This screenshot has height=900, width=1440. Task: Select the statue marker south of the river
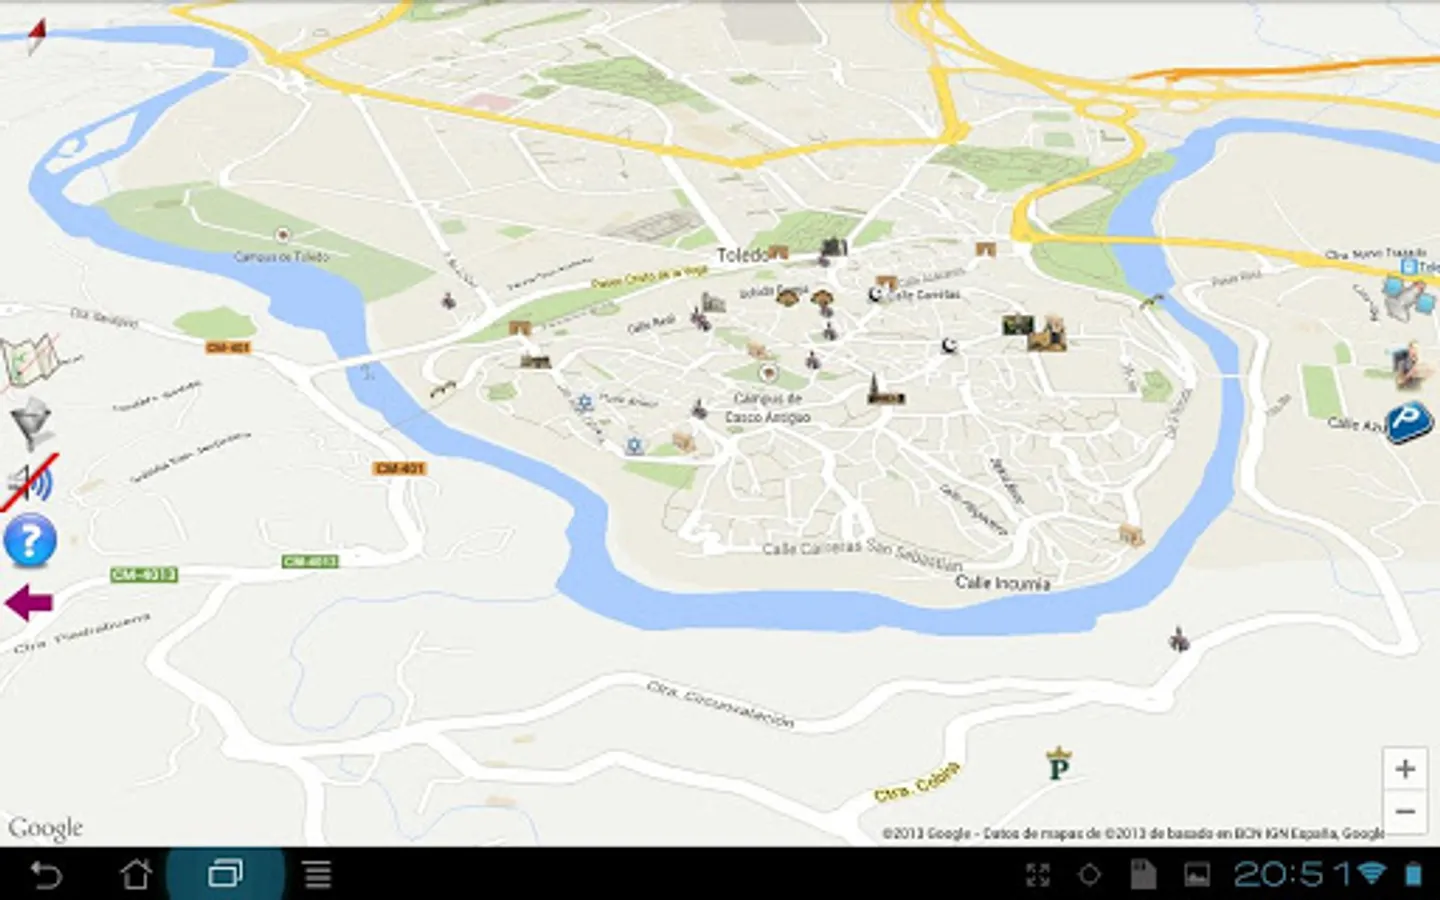click(x=1180, y=639)
